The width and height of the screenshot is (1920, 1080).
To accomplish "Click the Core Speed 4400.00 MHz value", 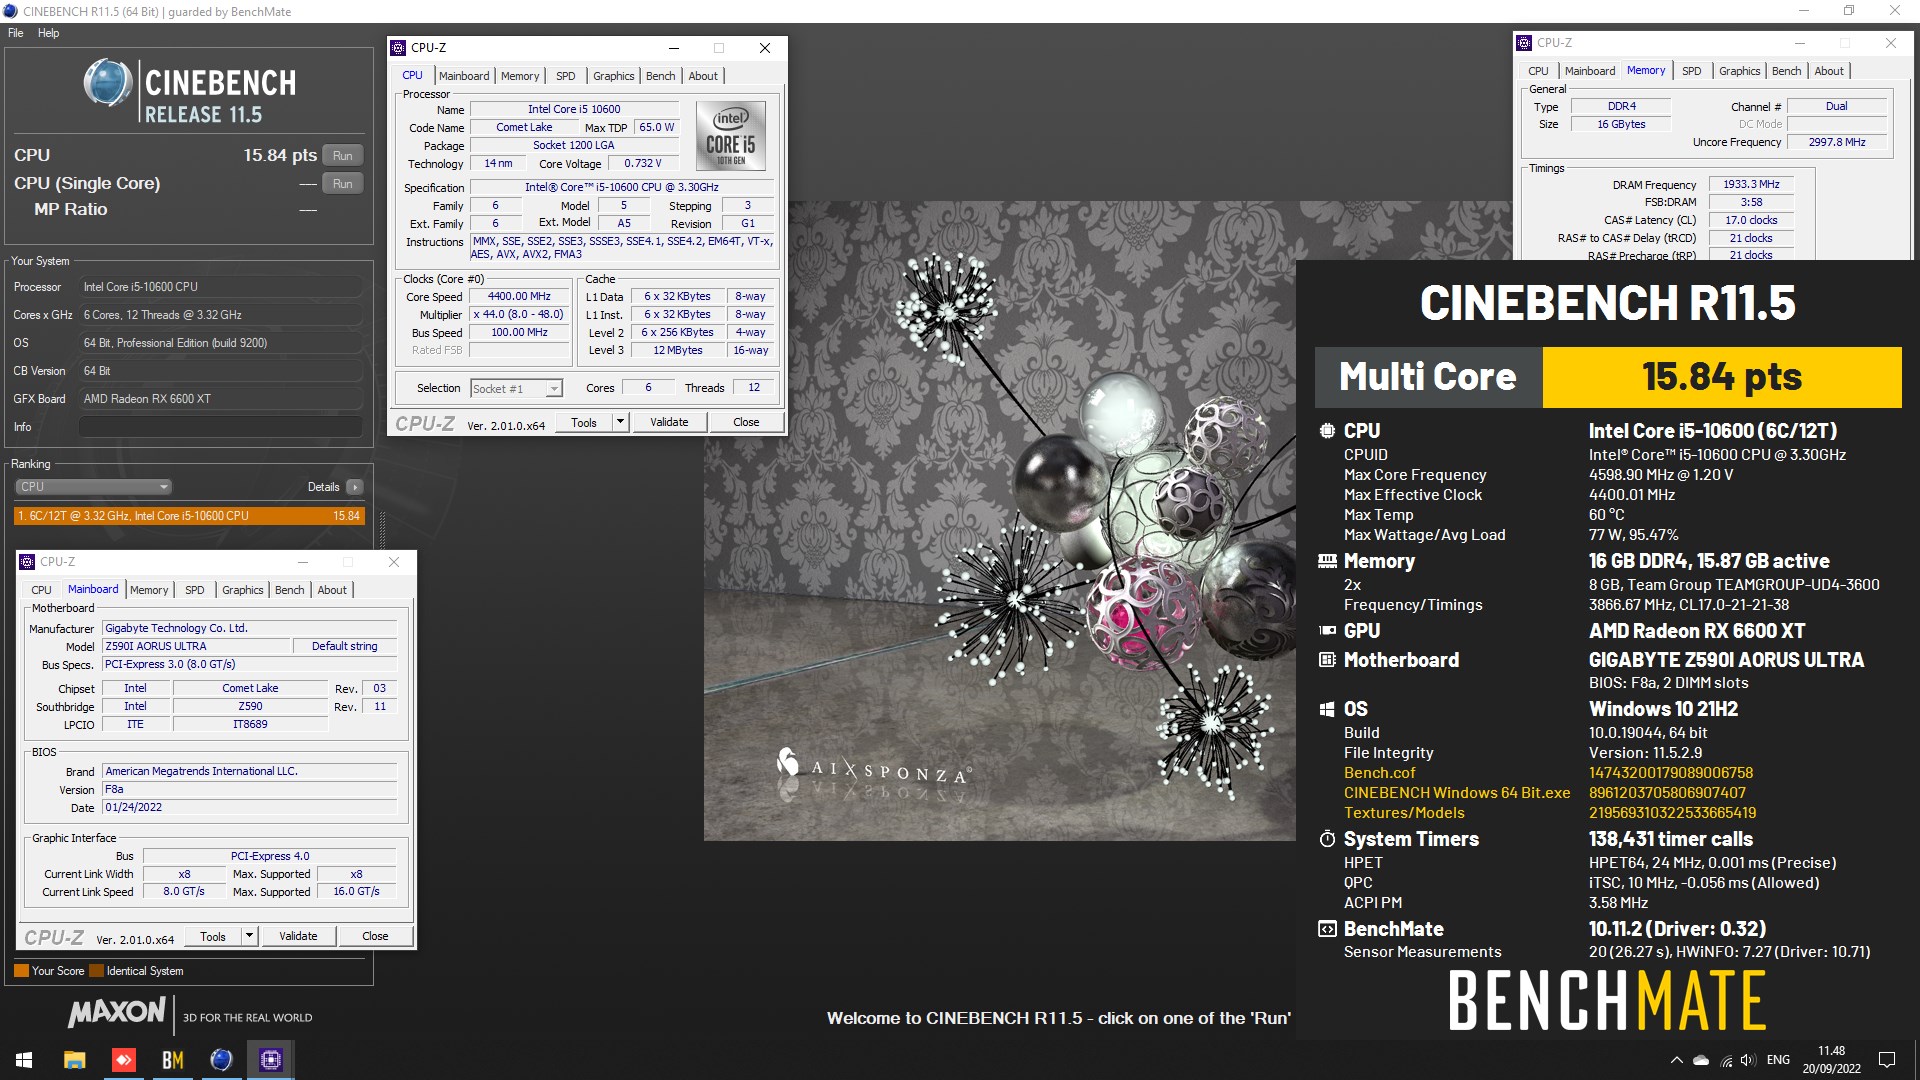I will pos(519,297).
